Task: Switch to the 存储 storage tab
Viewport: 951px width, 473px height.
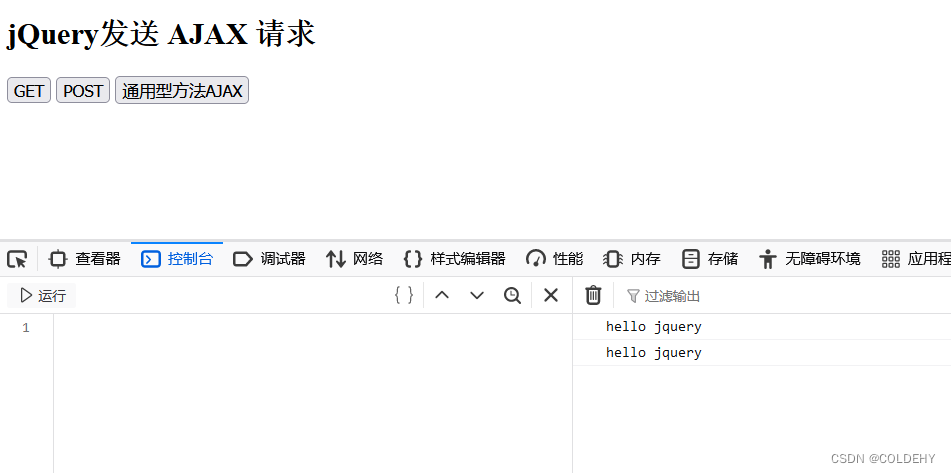Action: 710,260
